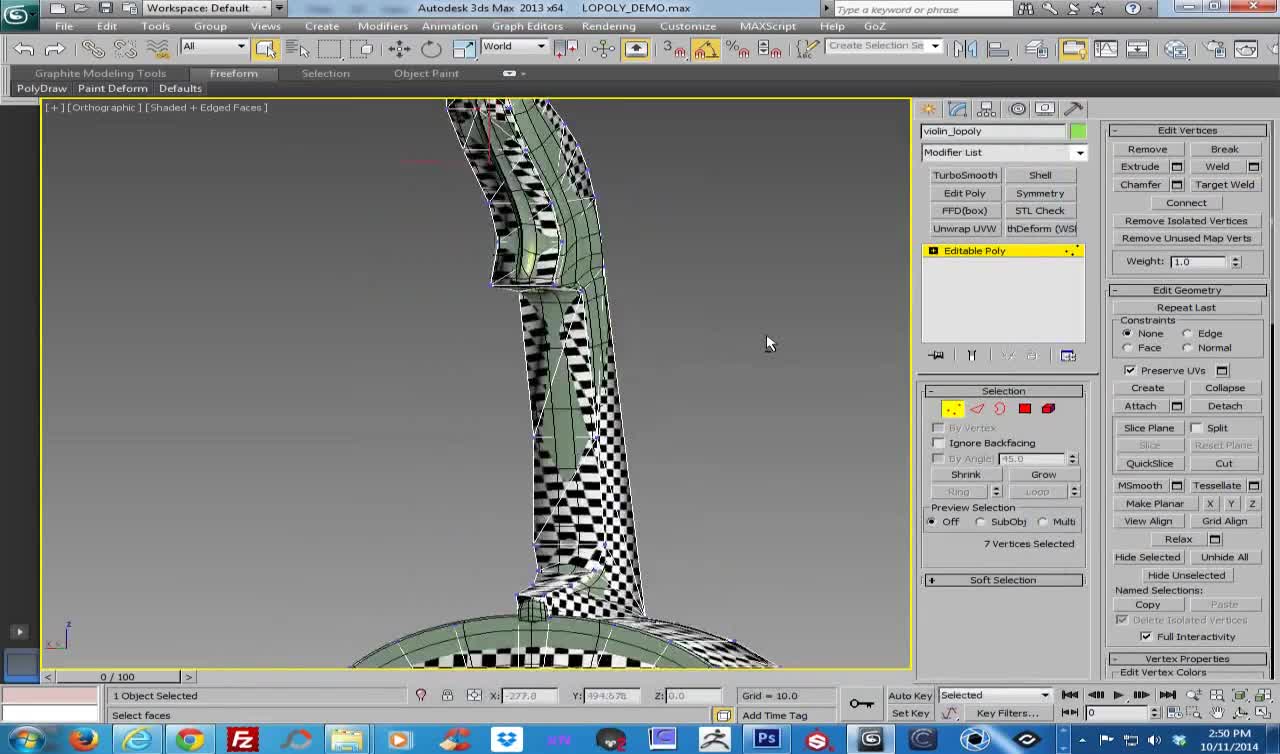1280x754 pixels.
Task: Select Multi preview selection radio
Action: (1042, 522)
